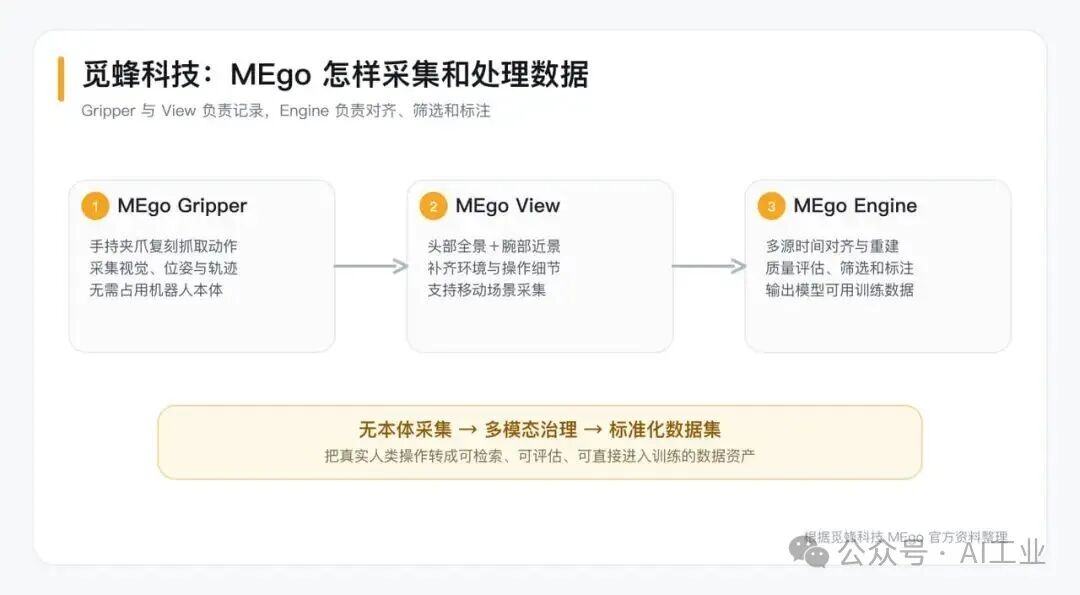
Task: Click the orange number 3 badge
Action: click(x=771, y=206)
